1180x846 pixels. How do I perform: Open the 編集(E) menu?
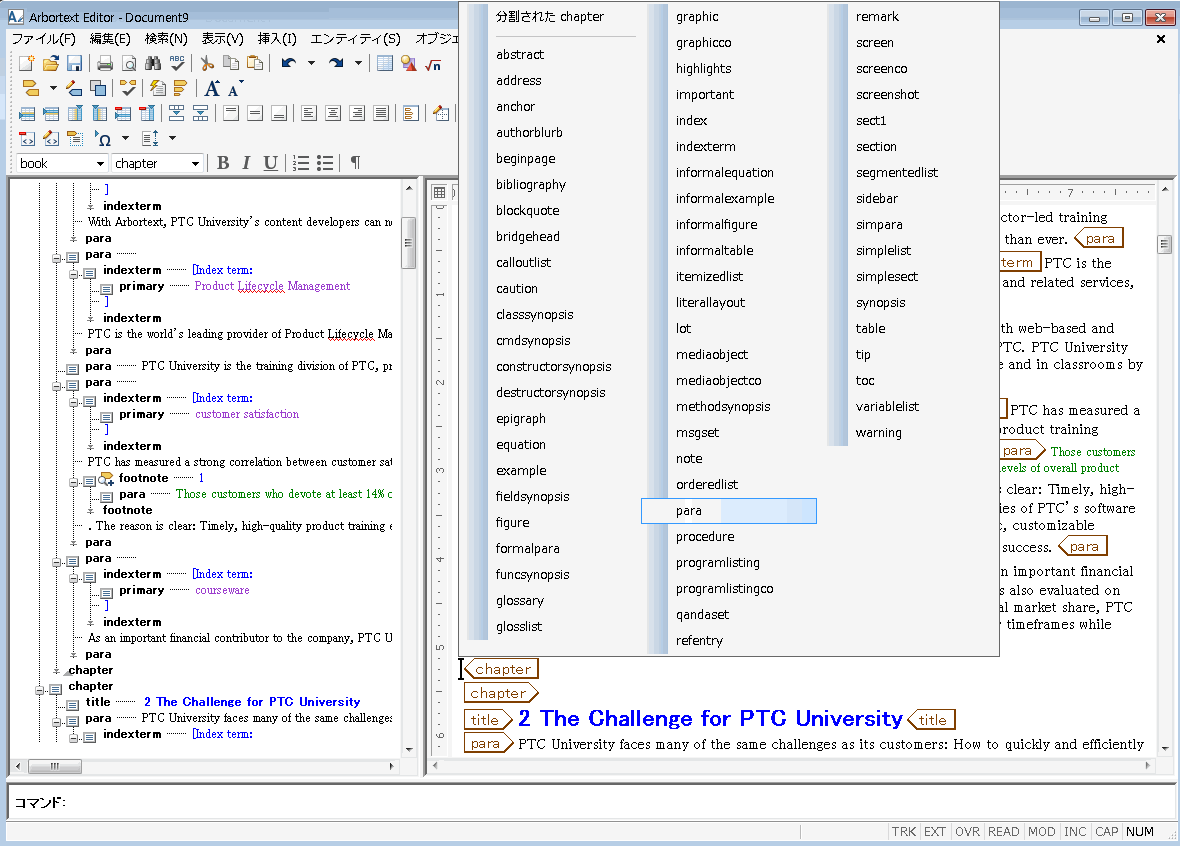point(110,38)
